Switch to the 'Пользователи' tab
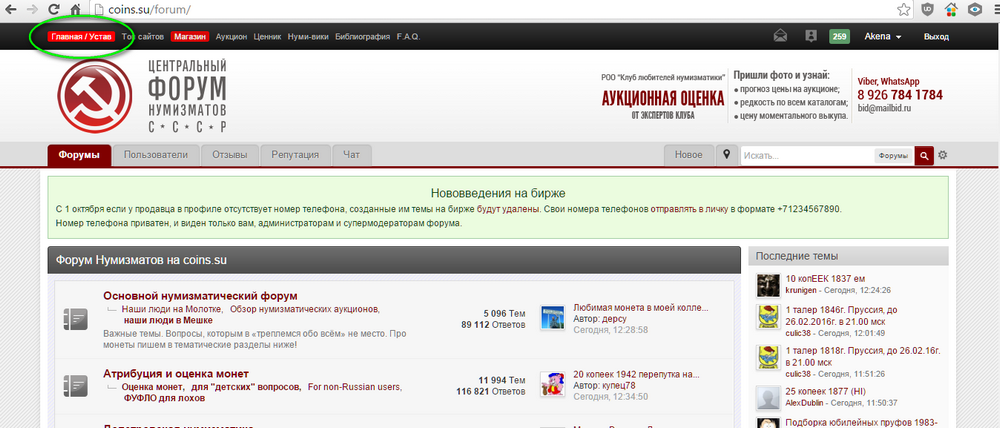This screenshot has width=1000, height=428. click(x=155, y=155)
